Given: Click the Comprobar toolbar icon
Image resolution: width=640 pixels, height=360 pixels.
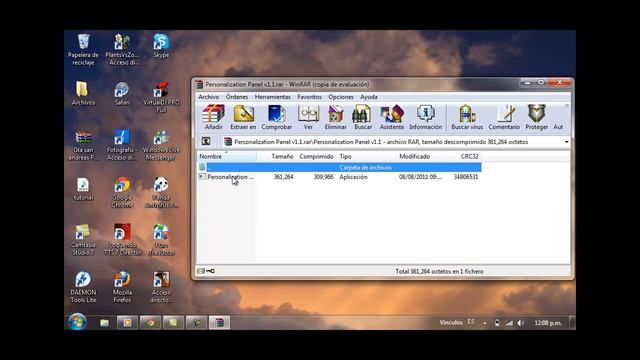Looking at the screenshot, I should click(x=277, y=118).
